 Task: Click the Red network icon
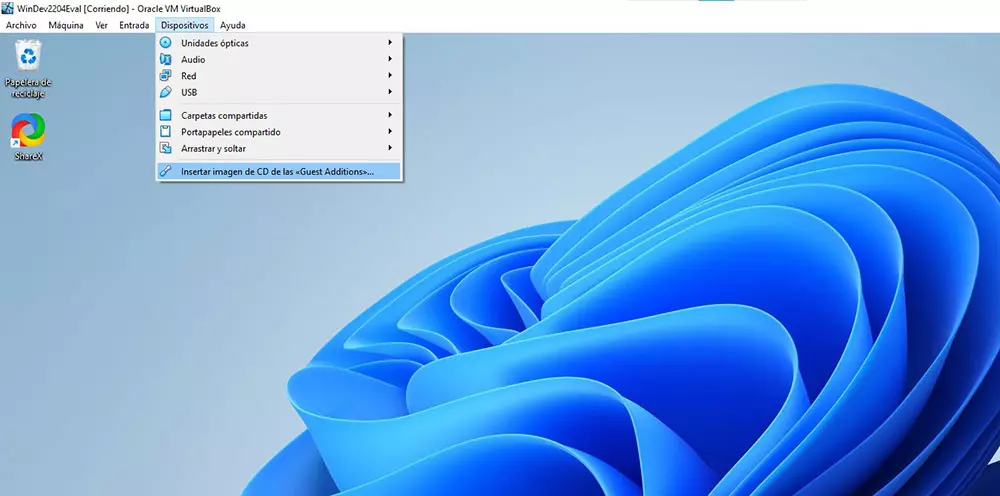coord(165,75)
